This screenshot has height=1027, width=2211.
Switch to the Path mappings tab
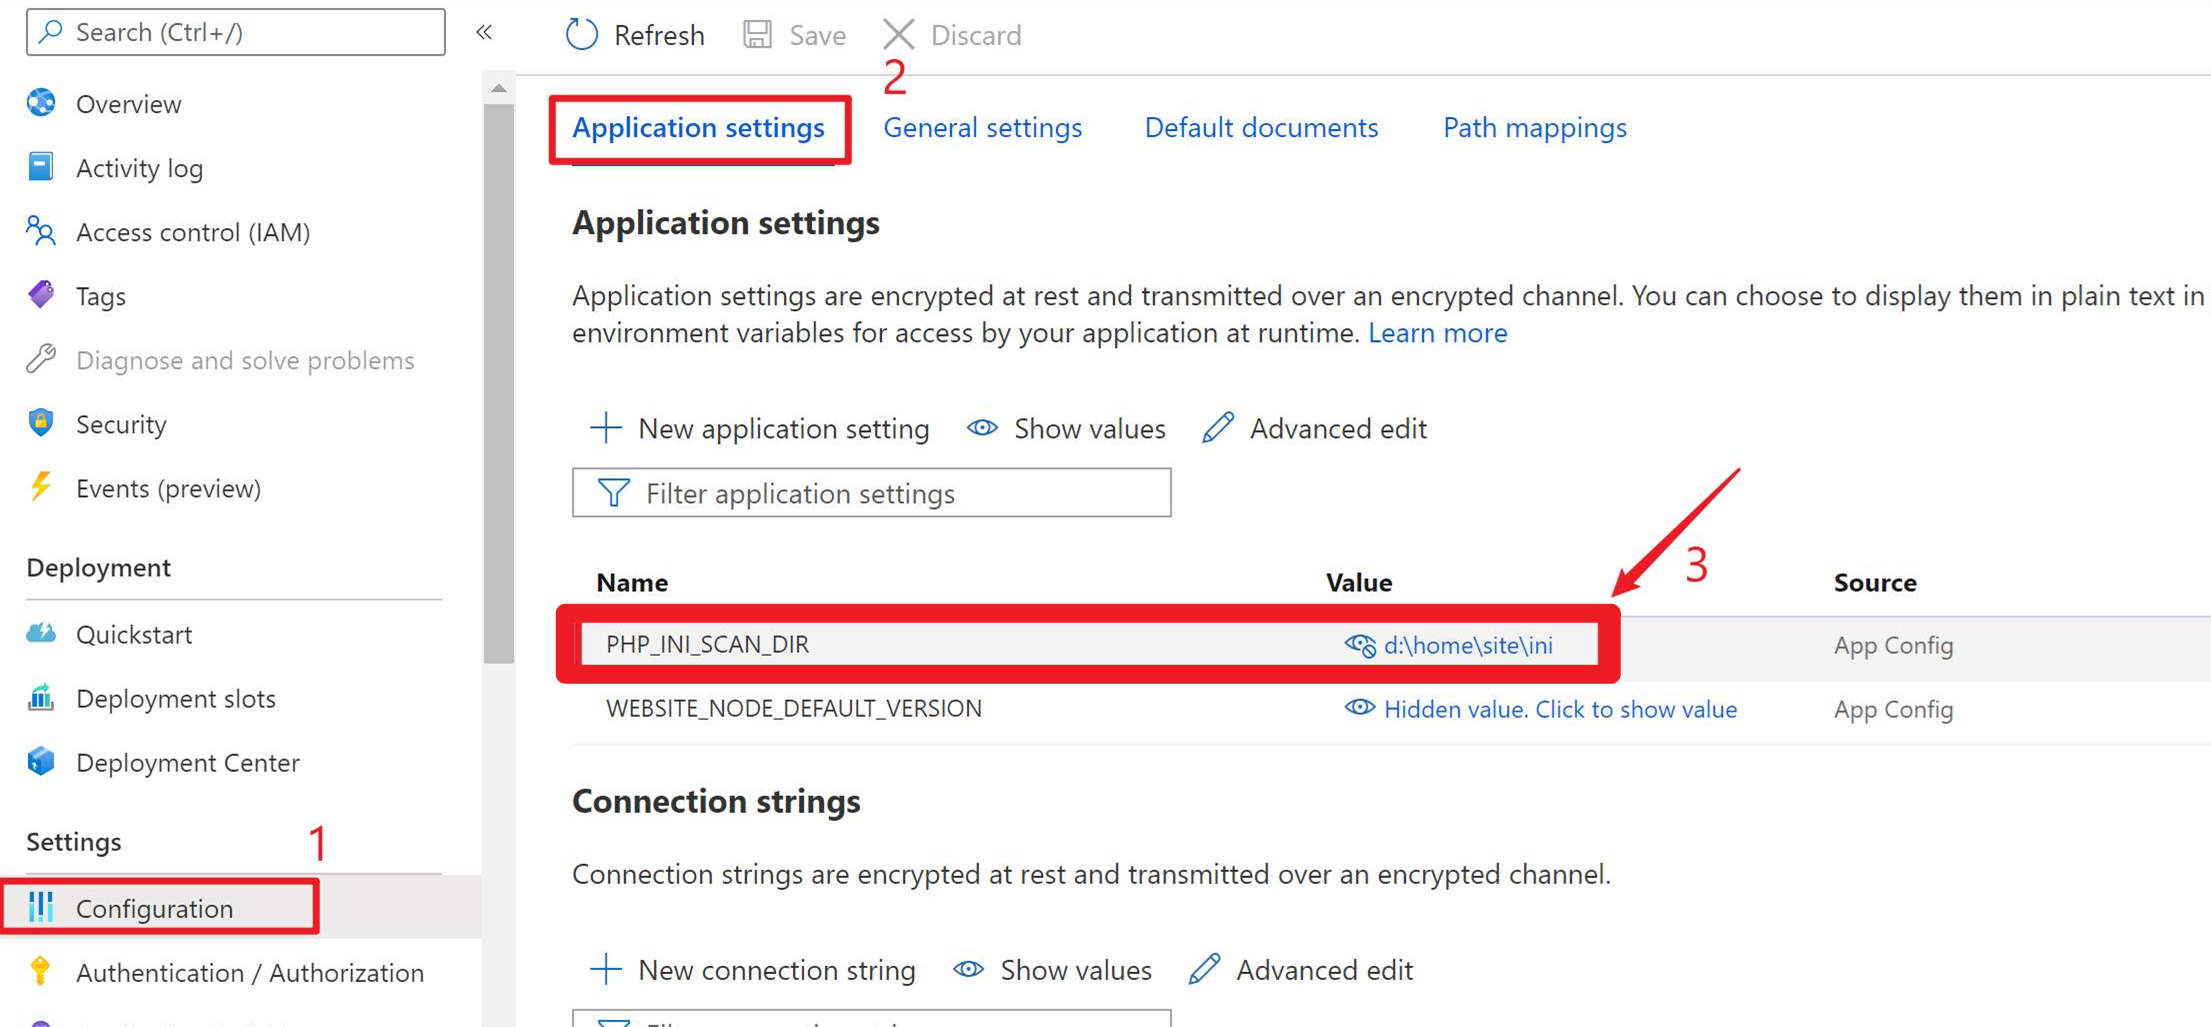point(1534,128)
